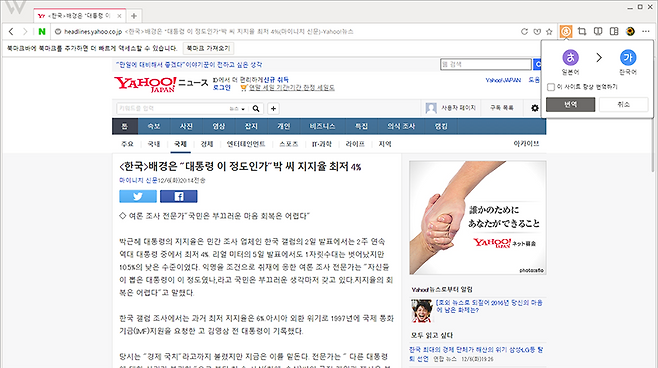Screen dimensions: 658x368
Task: Select the 속보 breaking news tab
Action: (x=154, y=126)
